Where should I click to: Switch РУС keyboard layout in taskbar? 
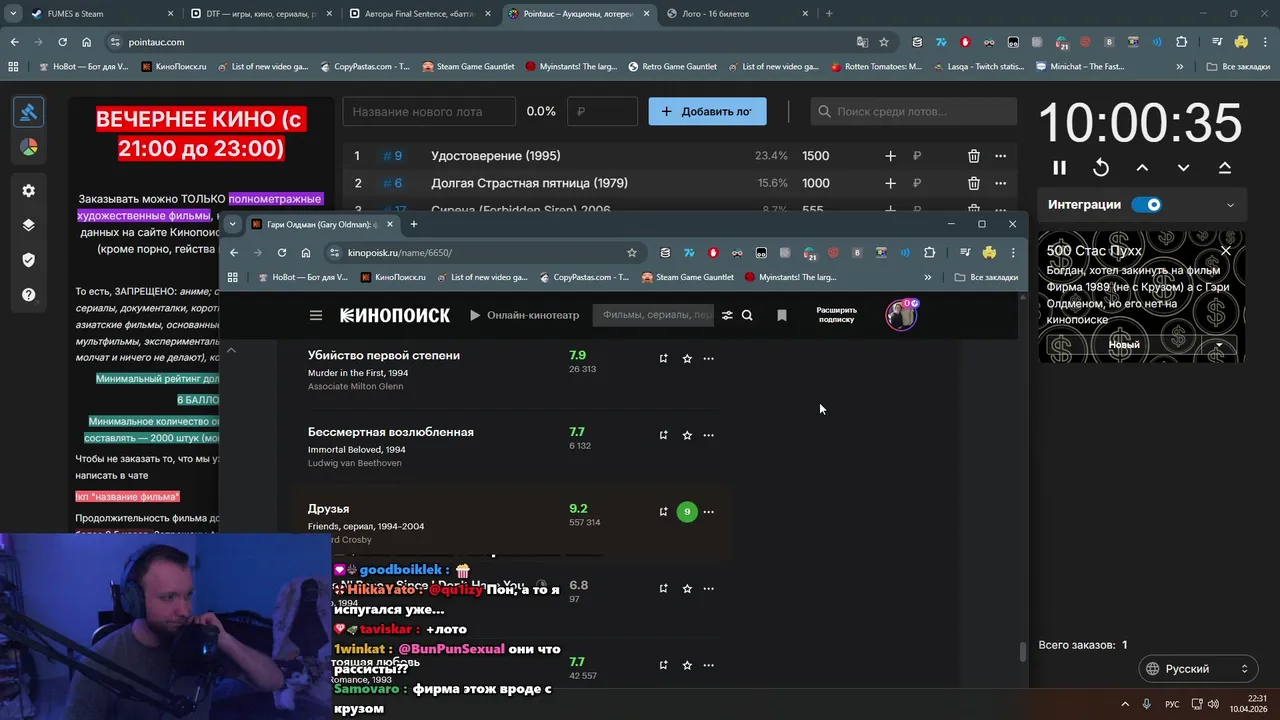pyautogui.click(x=1172, y=703)
